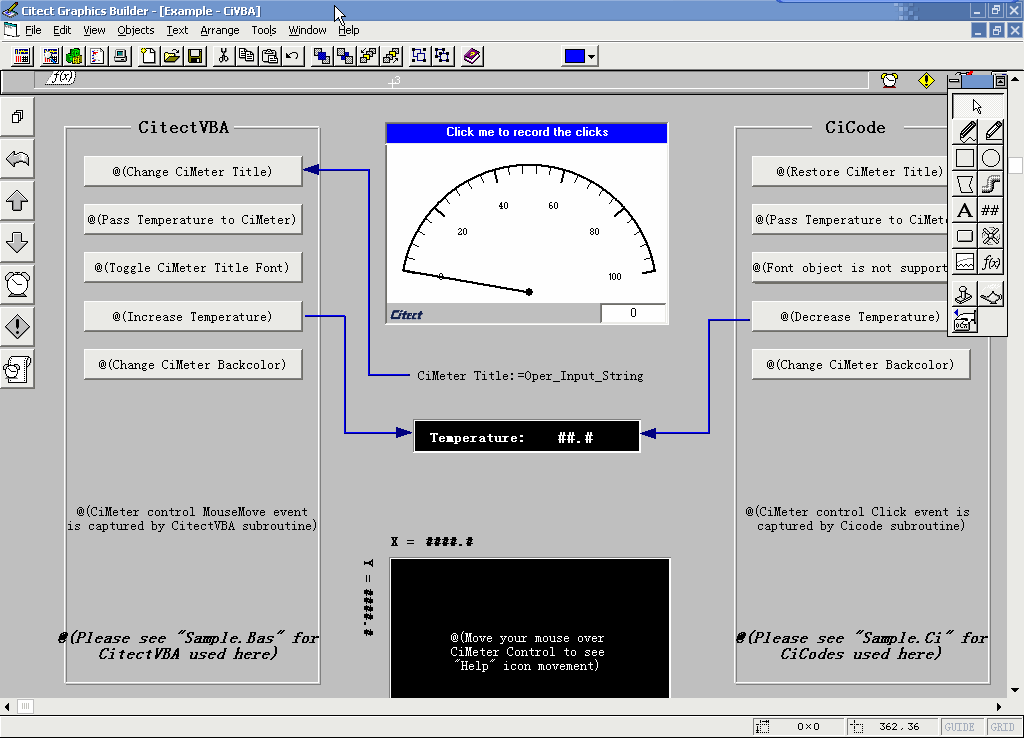Select the alarm clock sidebar icon

pyautogui.click(x=17, y=284)
